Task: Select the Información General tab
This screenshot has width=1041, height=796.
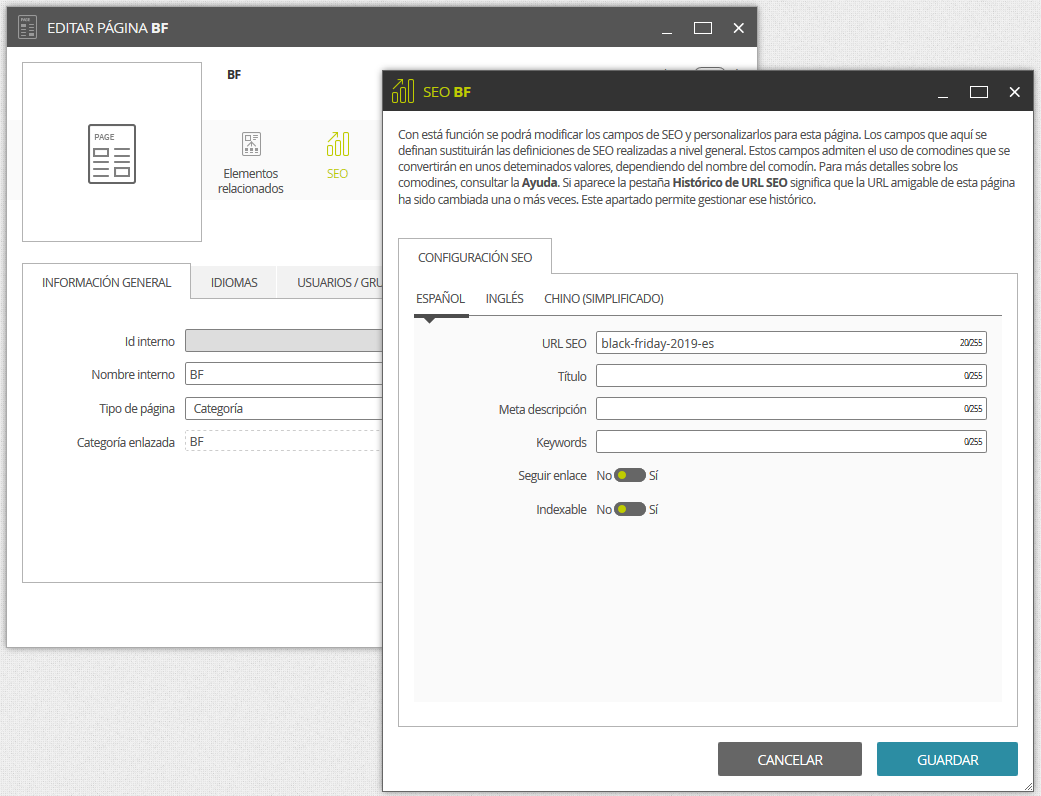Action: (106, 282)
